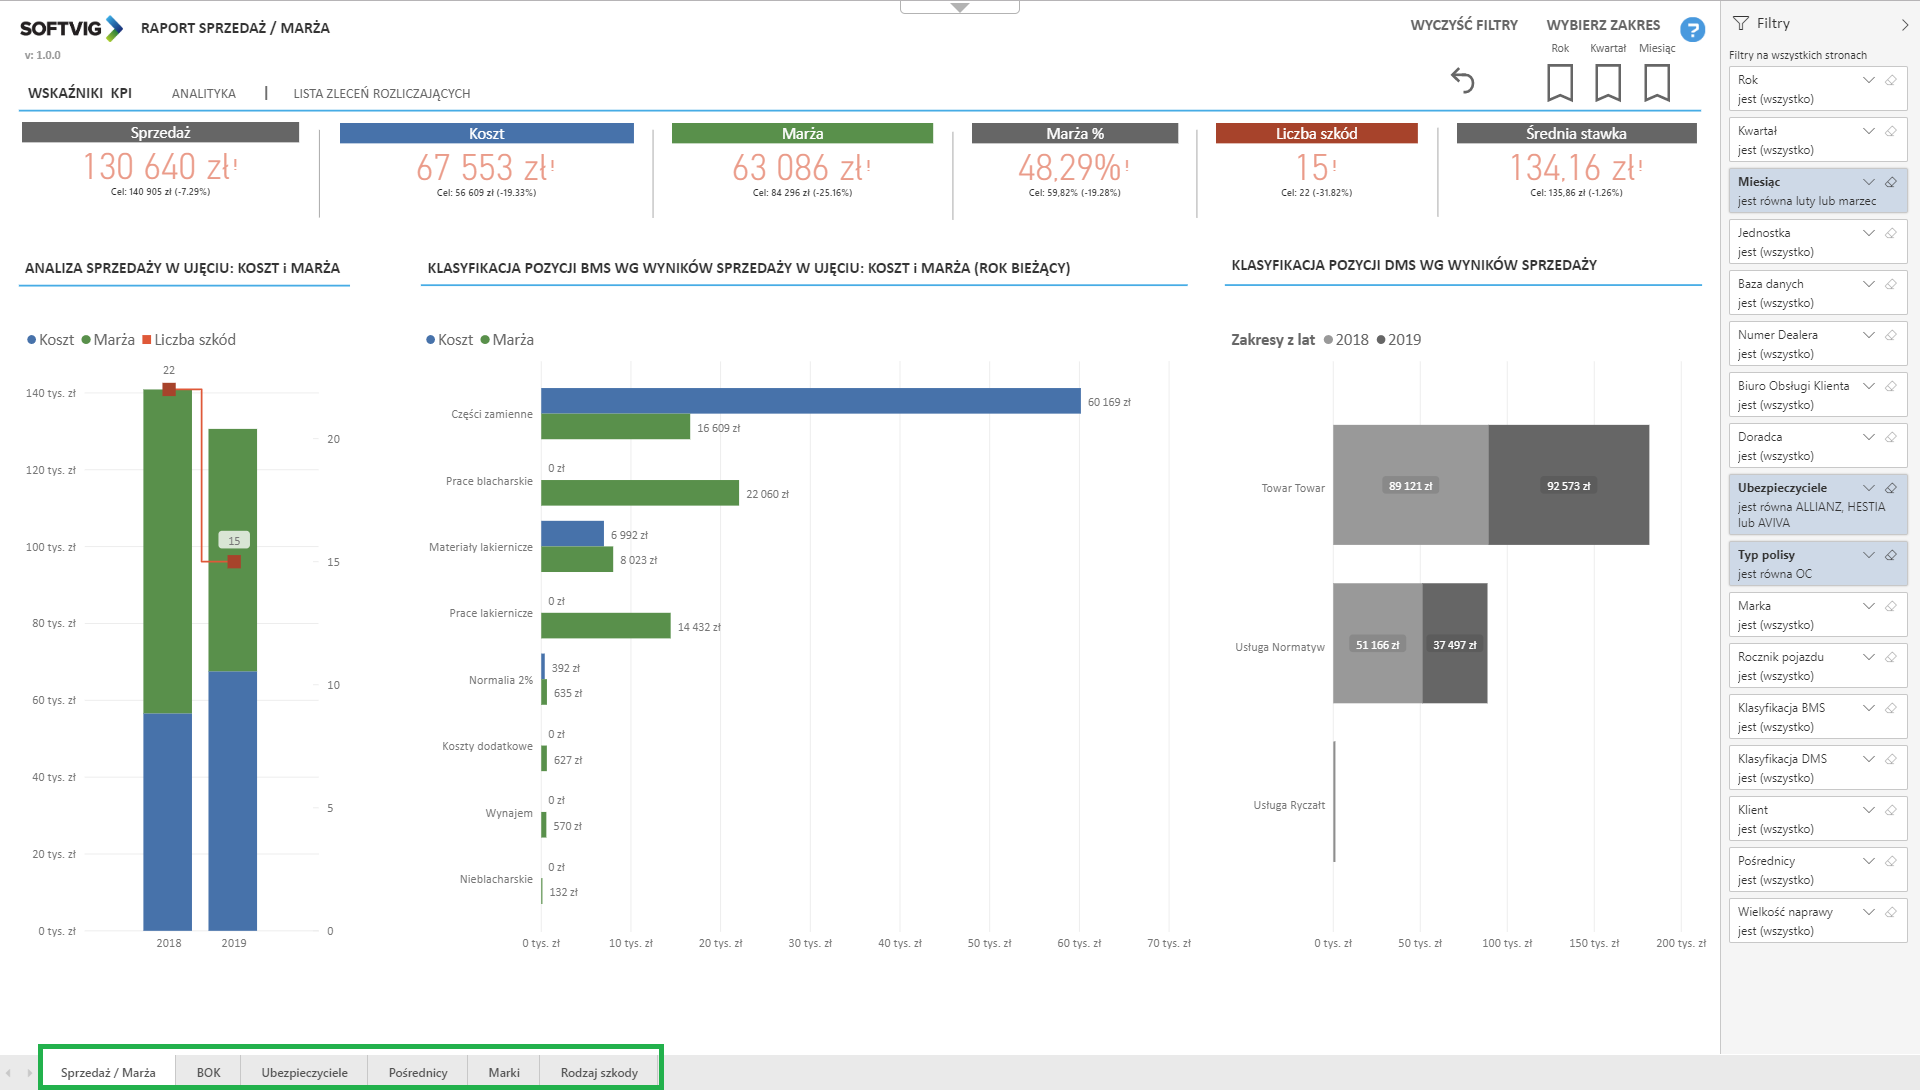Expand the Rok filter card
The width and height of the screenshot is (1920, 1090).
1868,80
